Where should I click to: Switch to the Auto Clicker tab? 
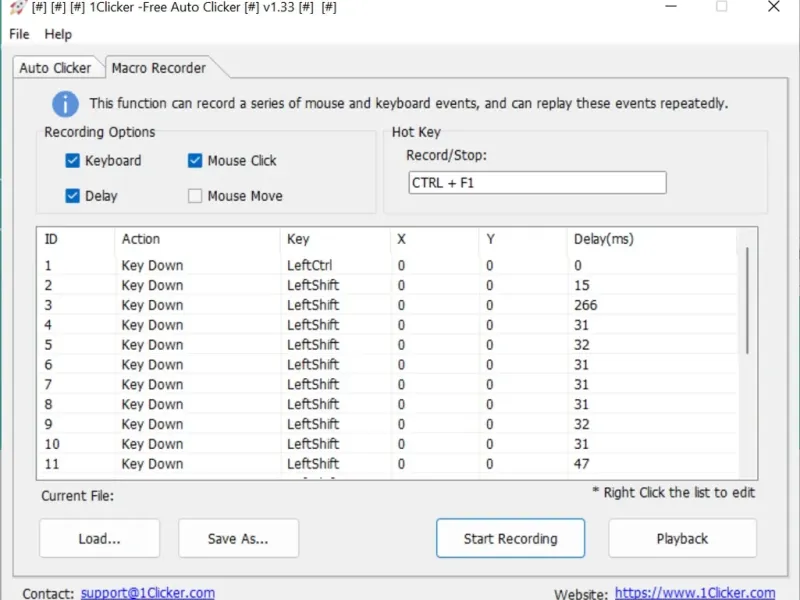pyautogui.click(x=55, y=68)
